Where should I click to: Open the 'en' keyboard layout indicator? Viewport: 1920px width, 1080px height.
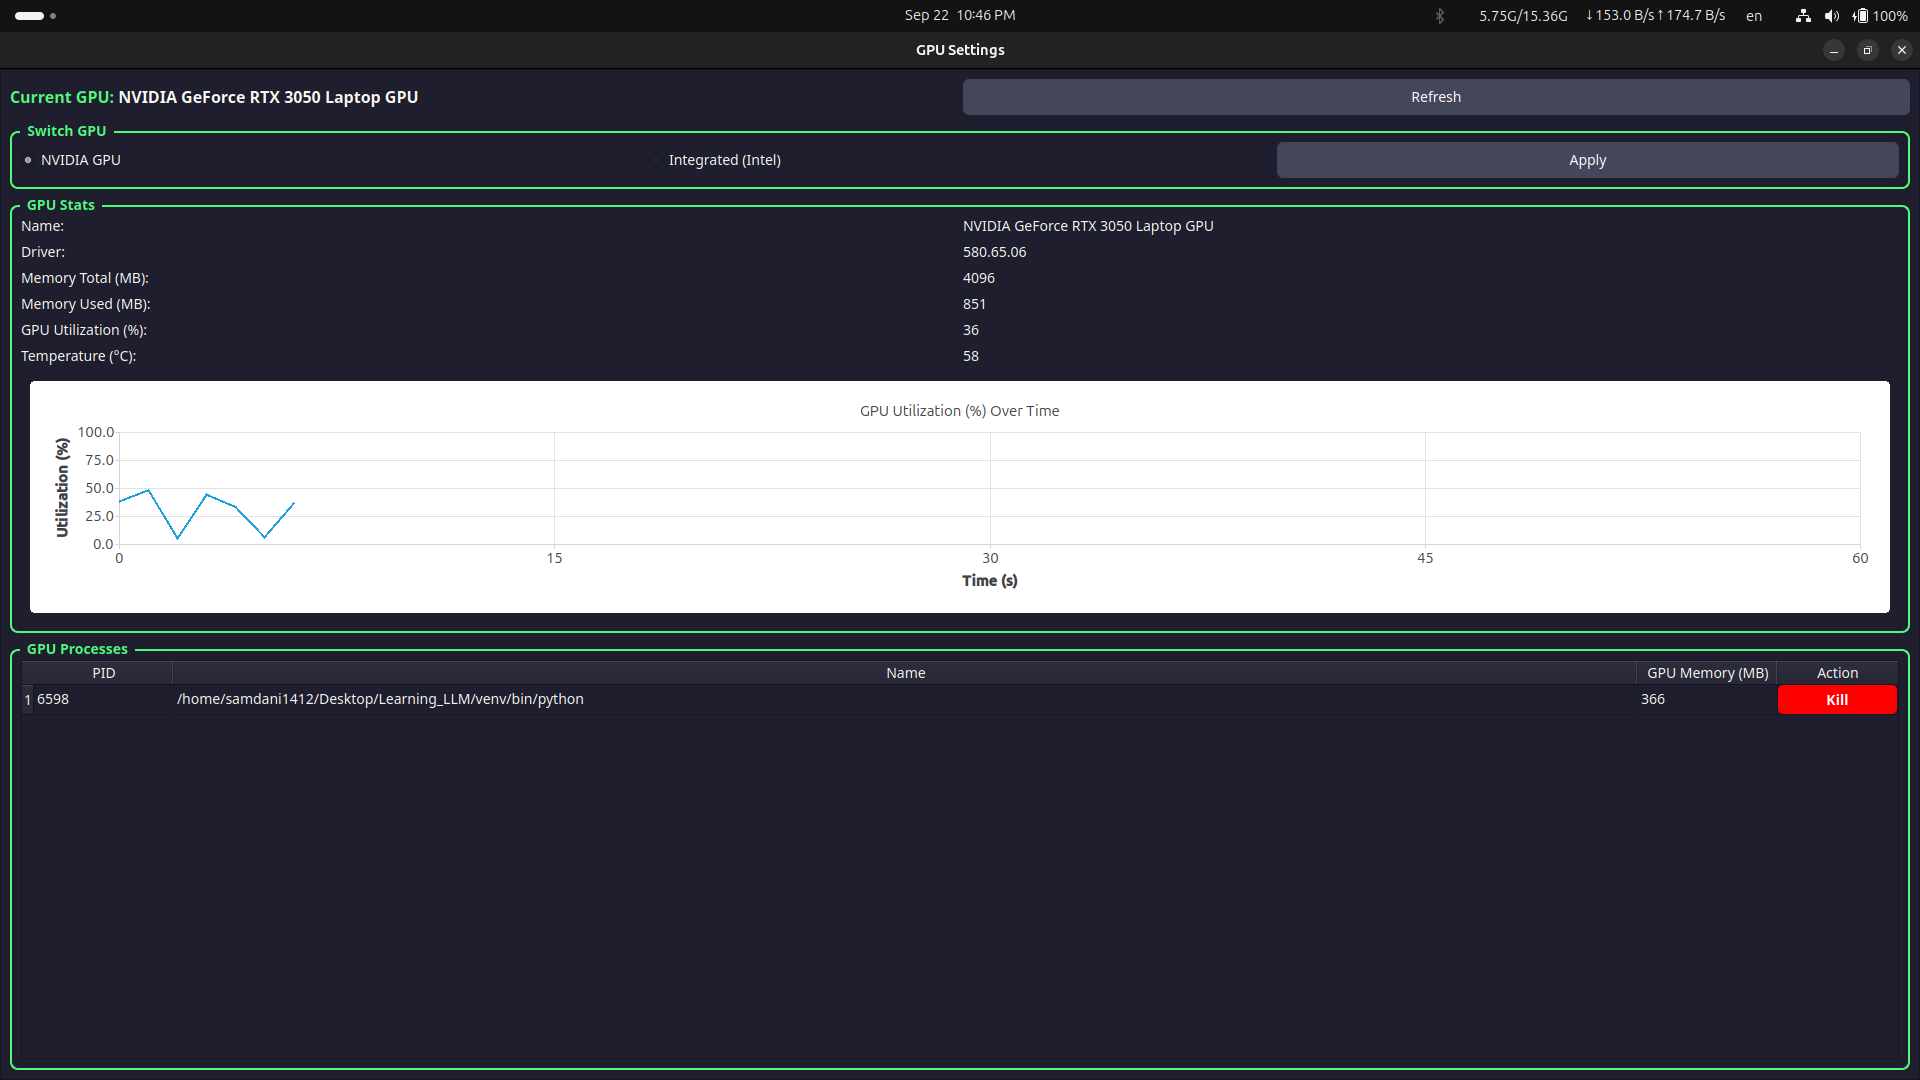point(1754,16)
